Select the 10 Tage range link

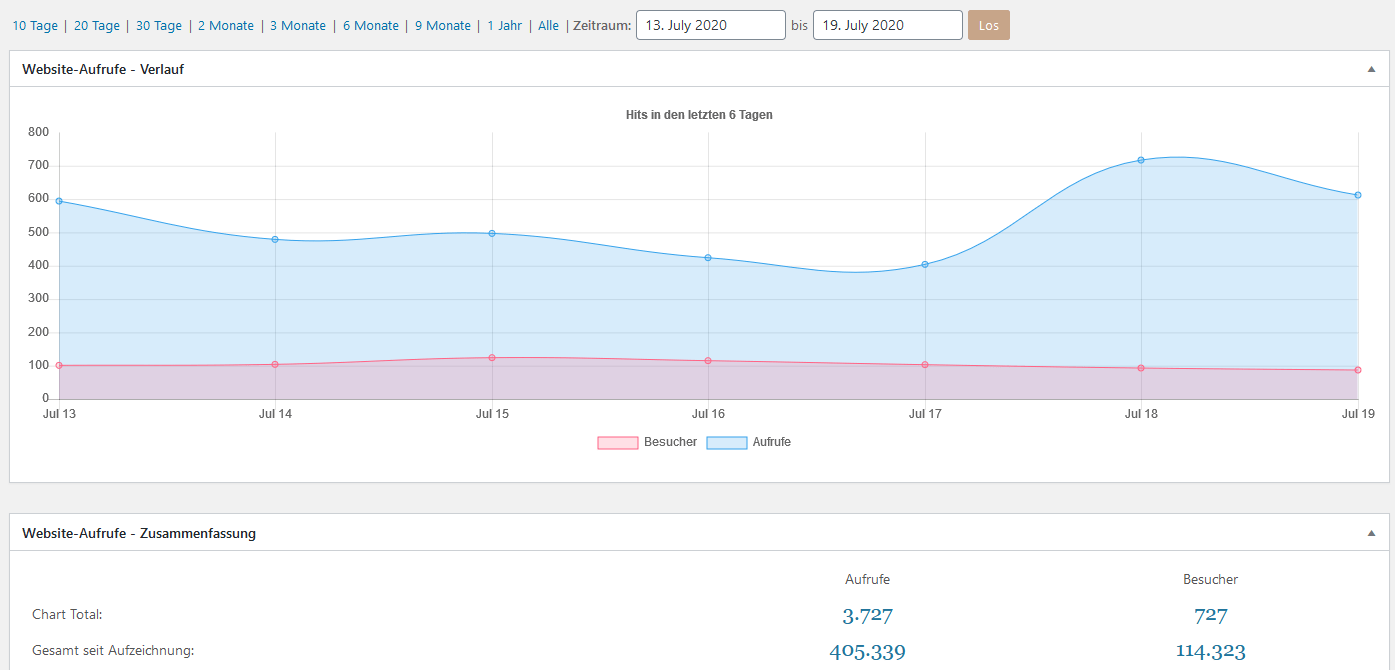(35, 26)
